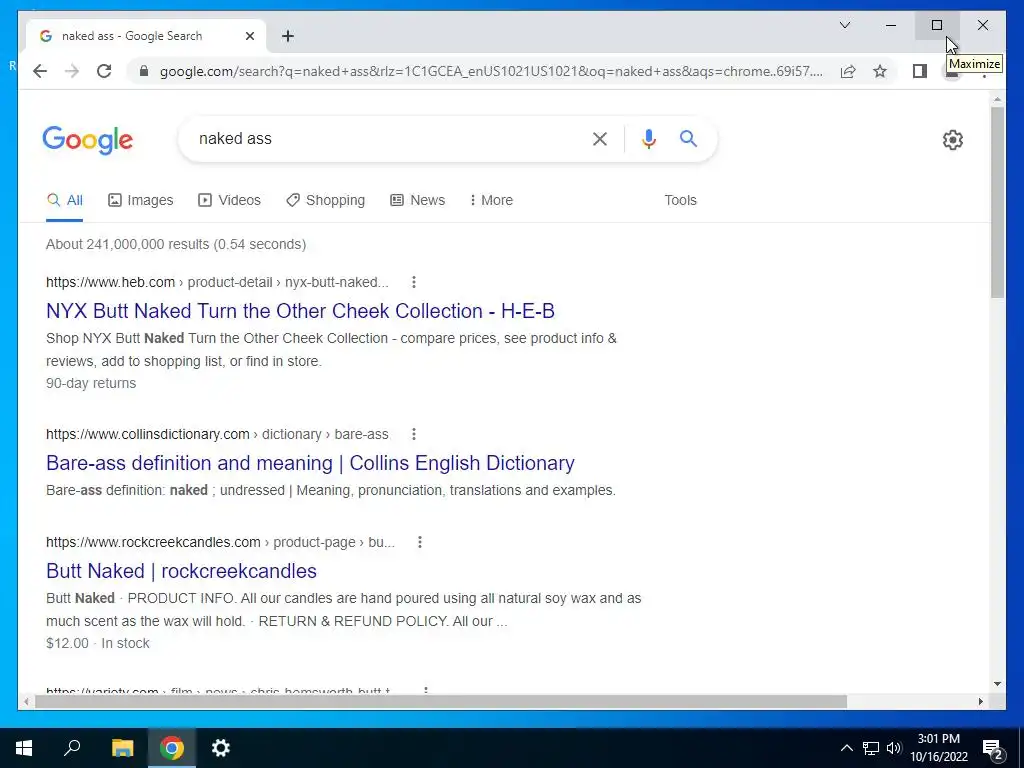Open the Collins dictionary result options menu
Screen dimensions: 1024x768
pyautogui.click(x=413, y=434)
